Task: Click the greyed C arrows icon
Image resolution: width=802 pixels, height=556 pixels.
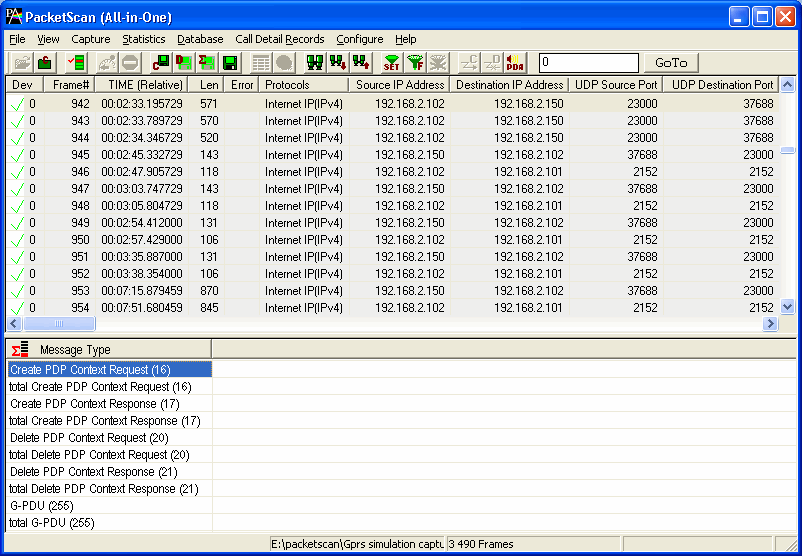Action: 469,63
